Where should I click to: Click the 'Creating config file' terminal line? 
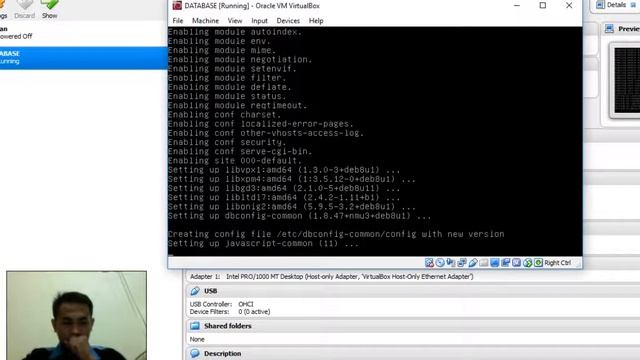(x=336, y=234)
